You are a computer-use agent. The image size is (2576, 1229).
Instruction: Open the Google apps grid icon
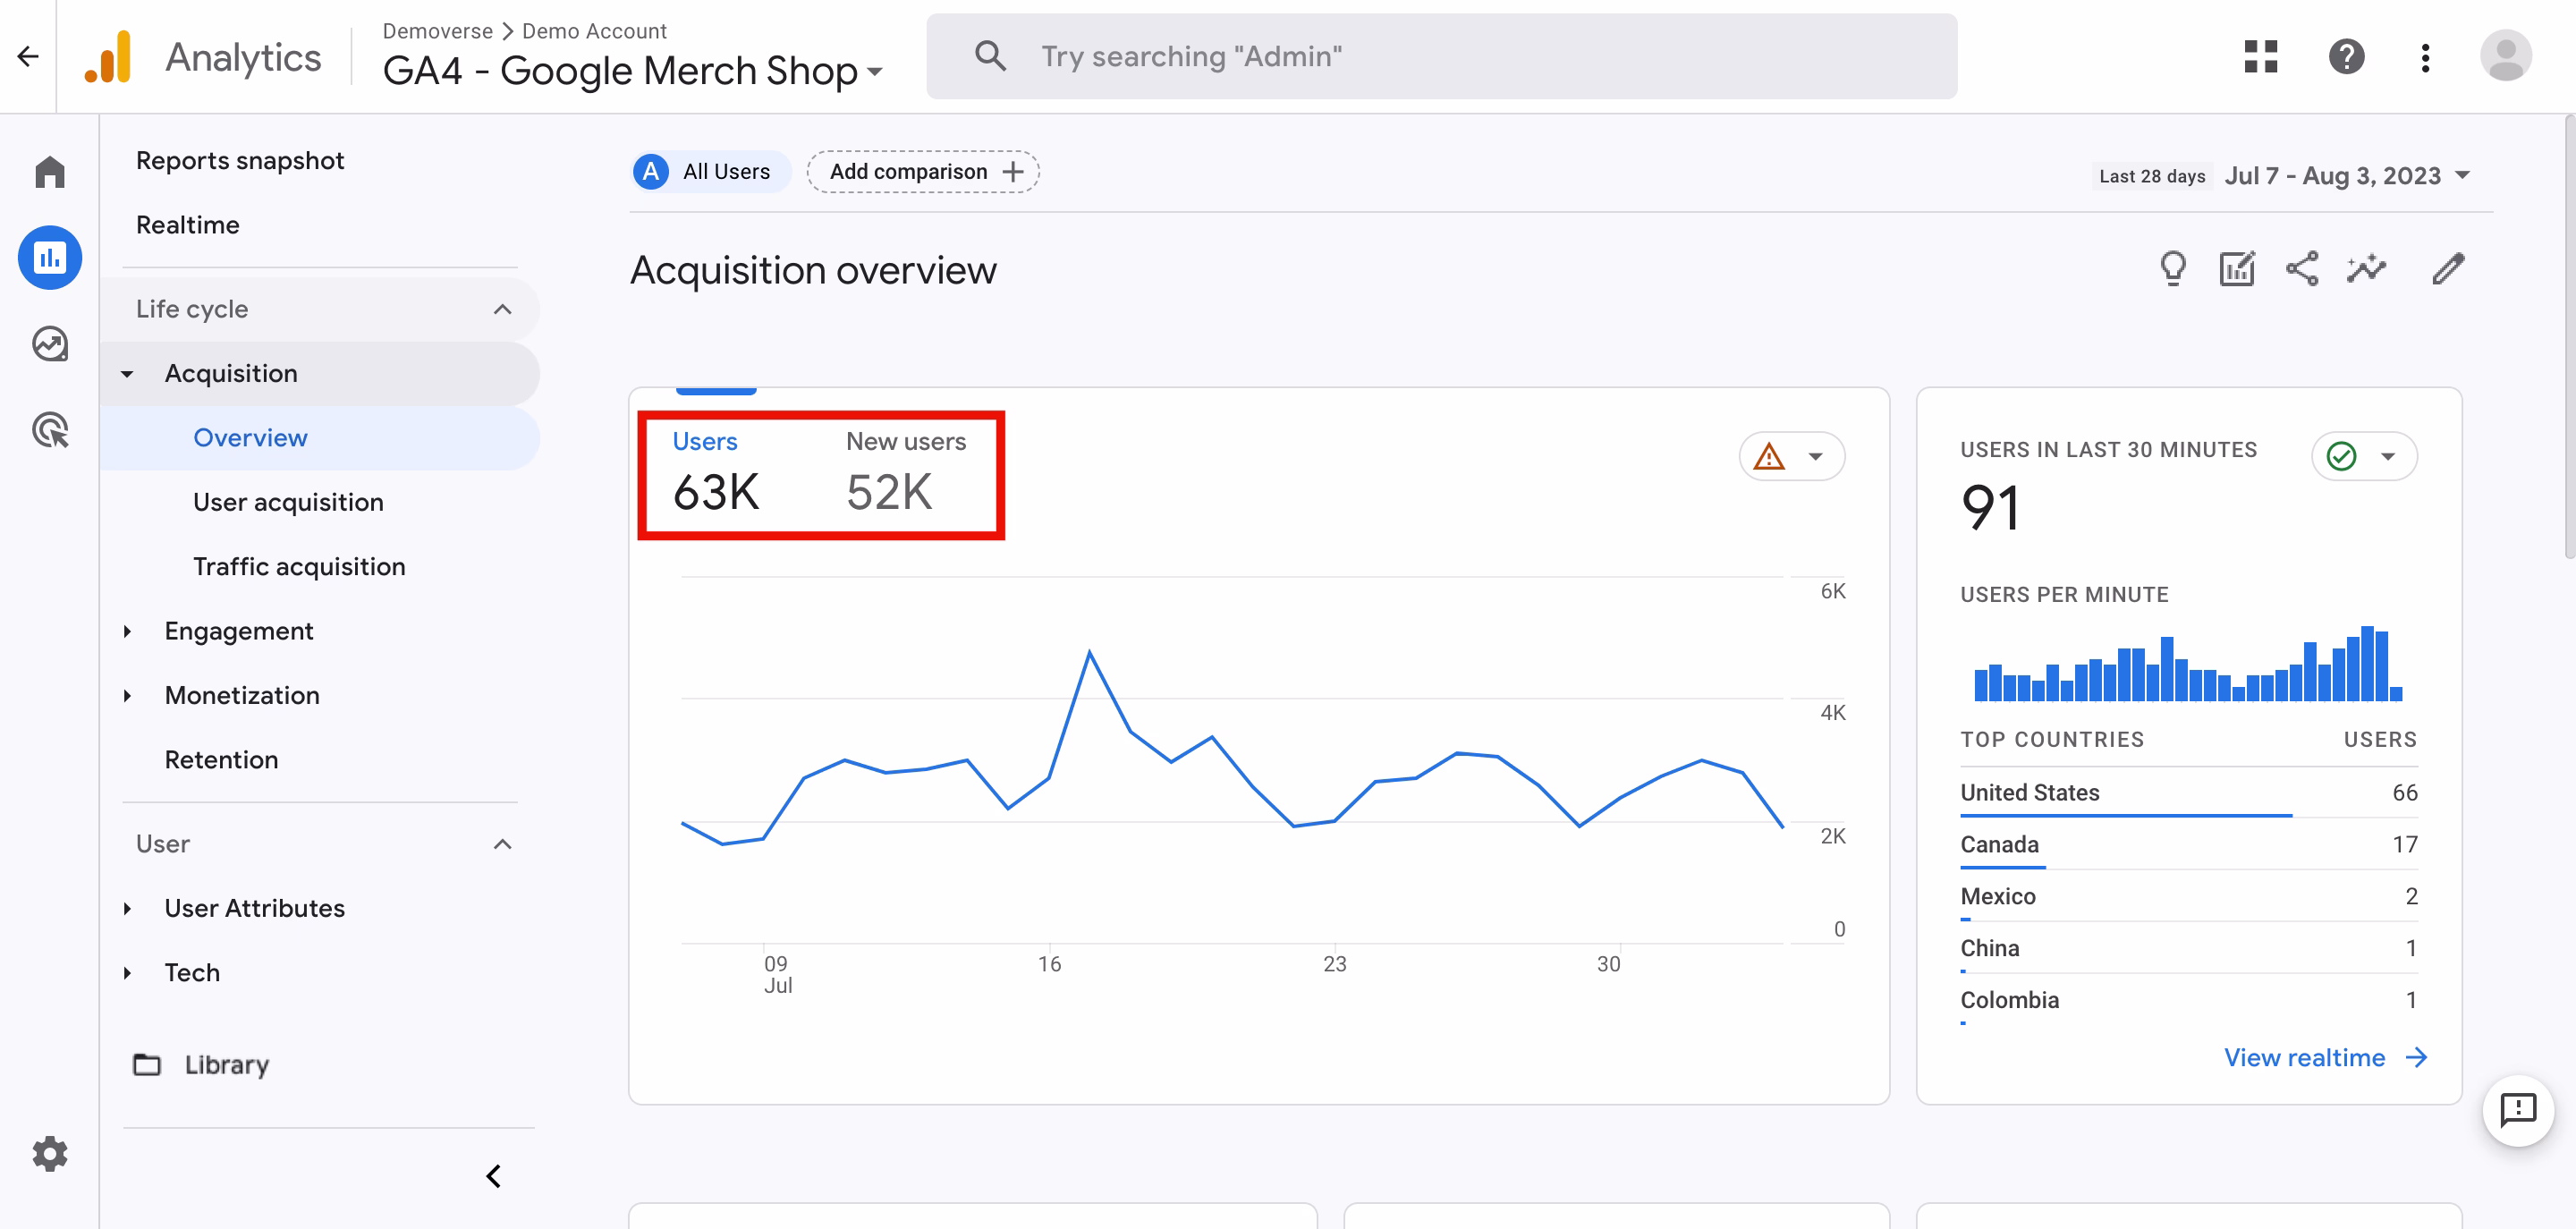click(x=2260, y=57)
